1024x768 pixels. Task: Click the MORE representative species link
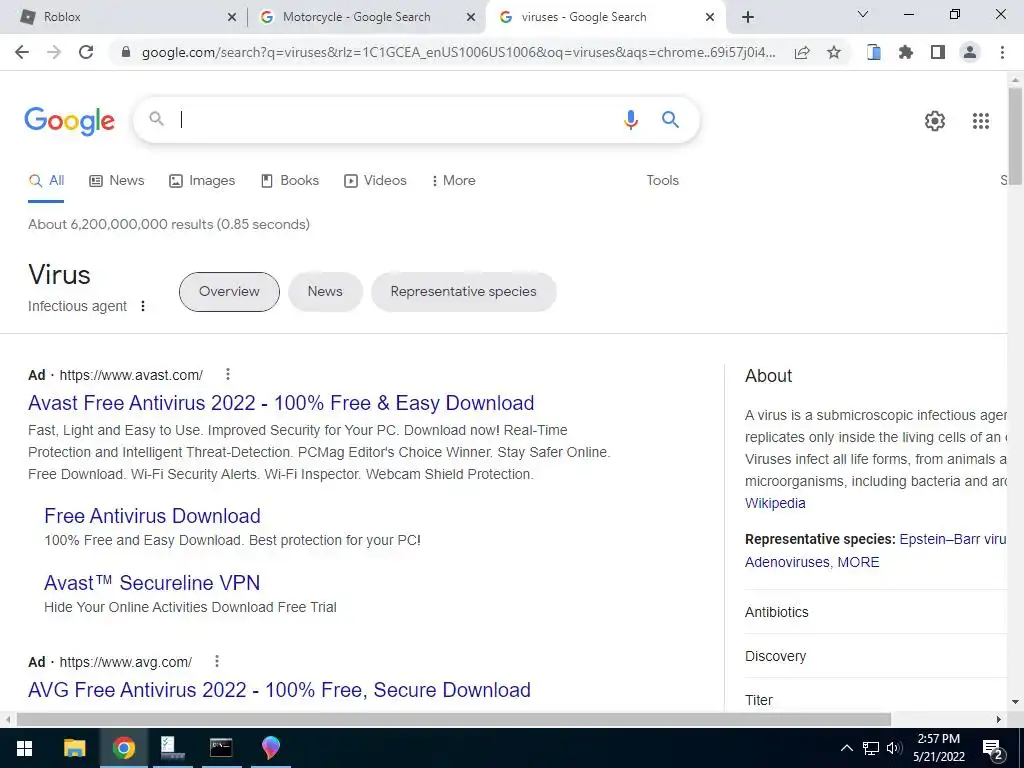pos(859,562)
